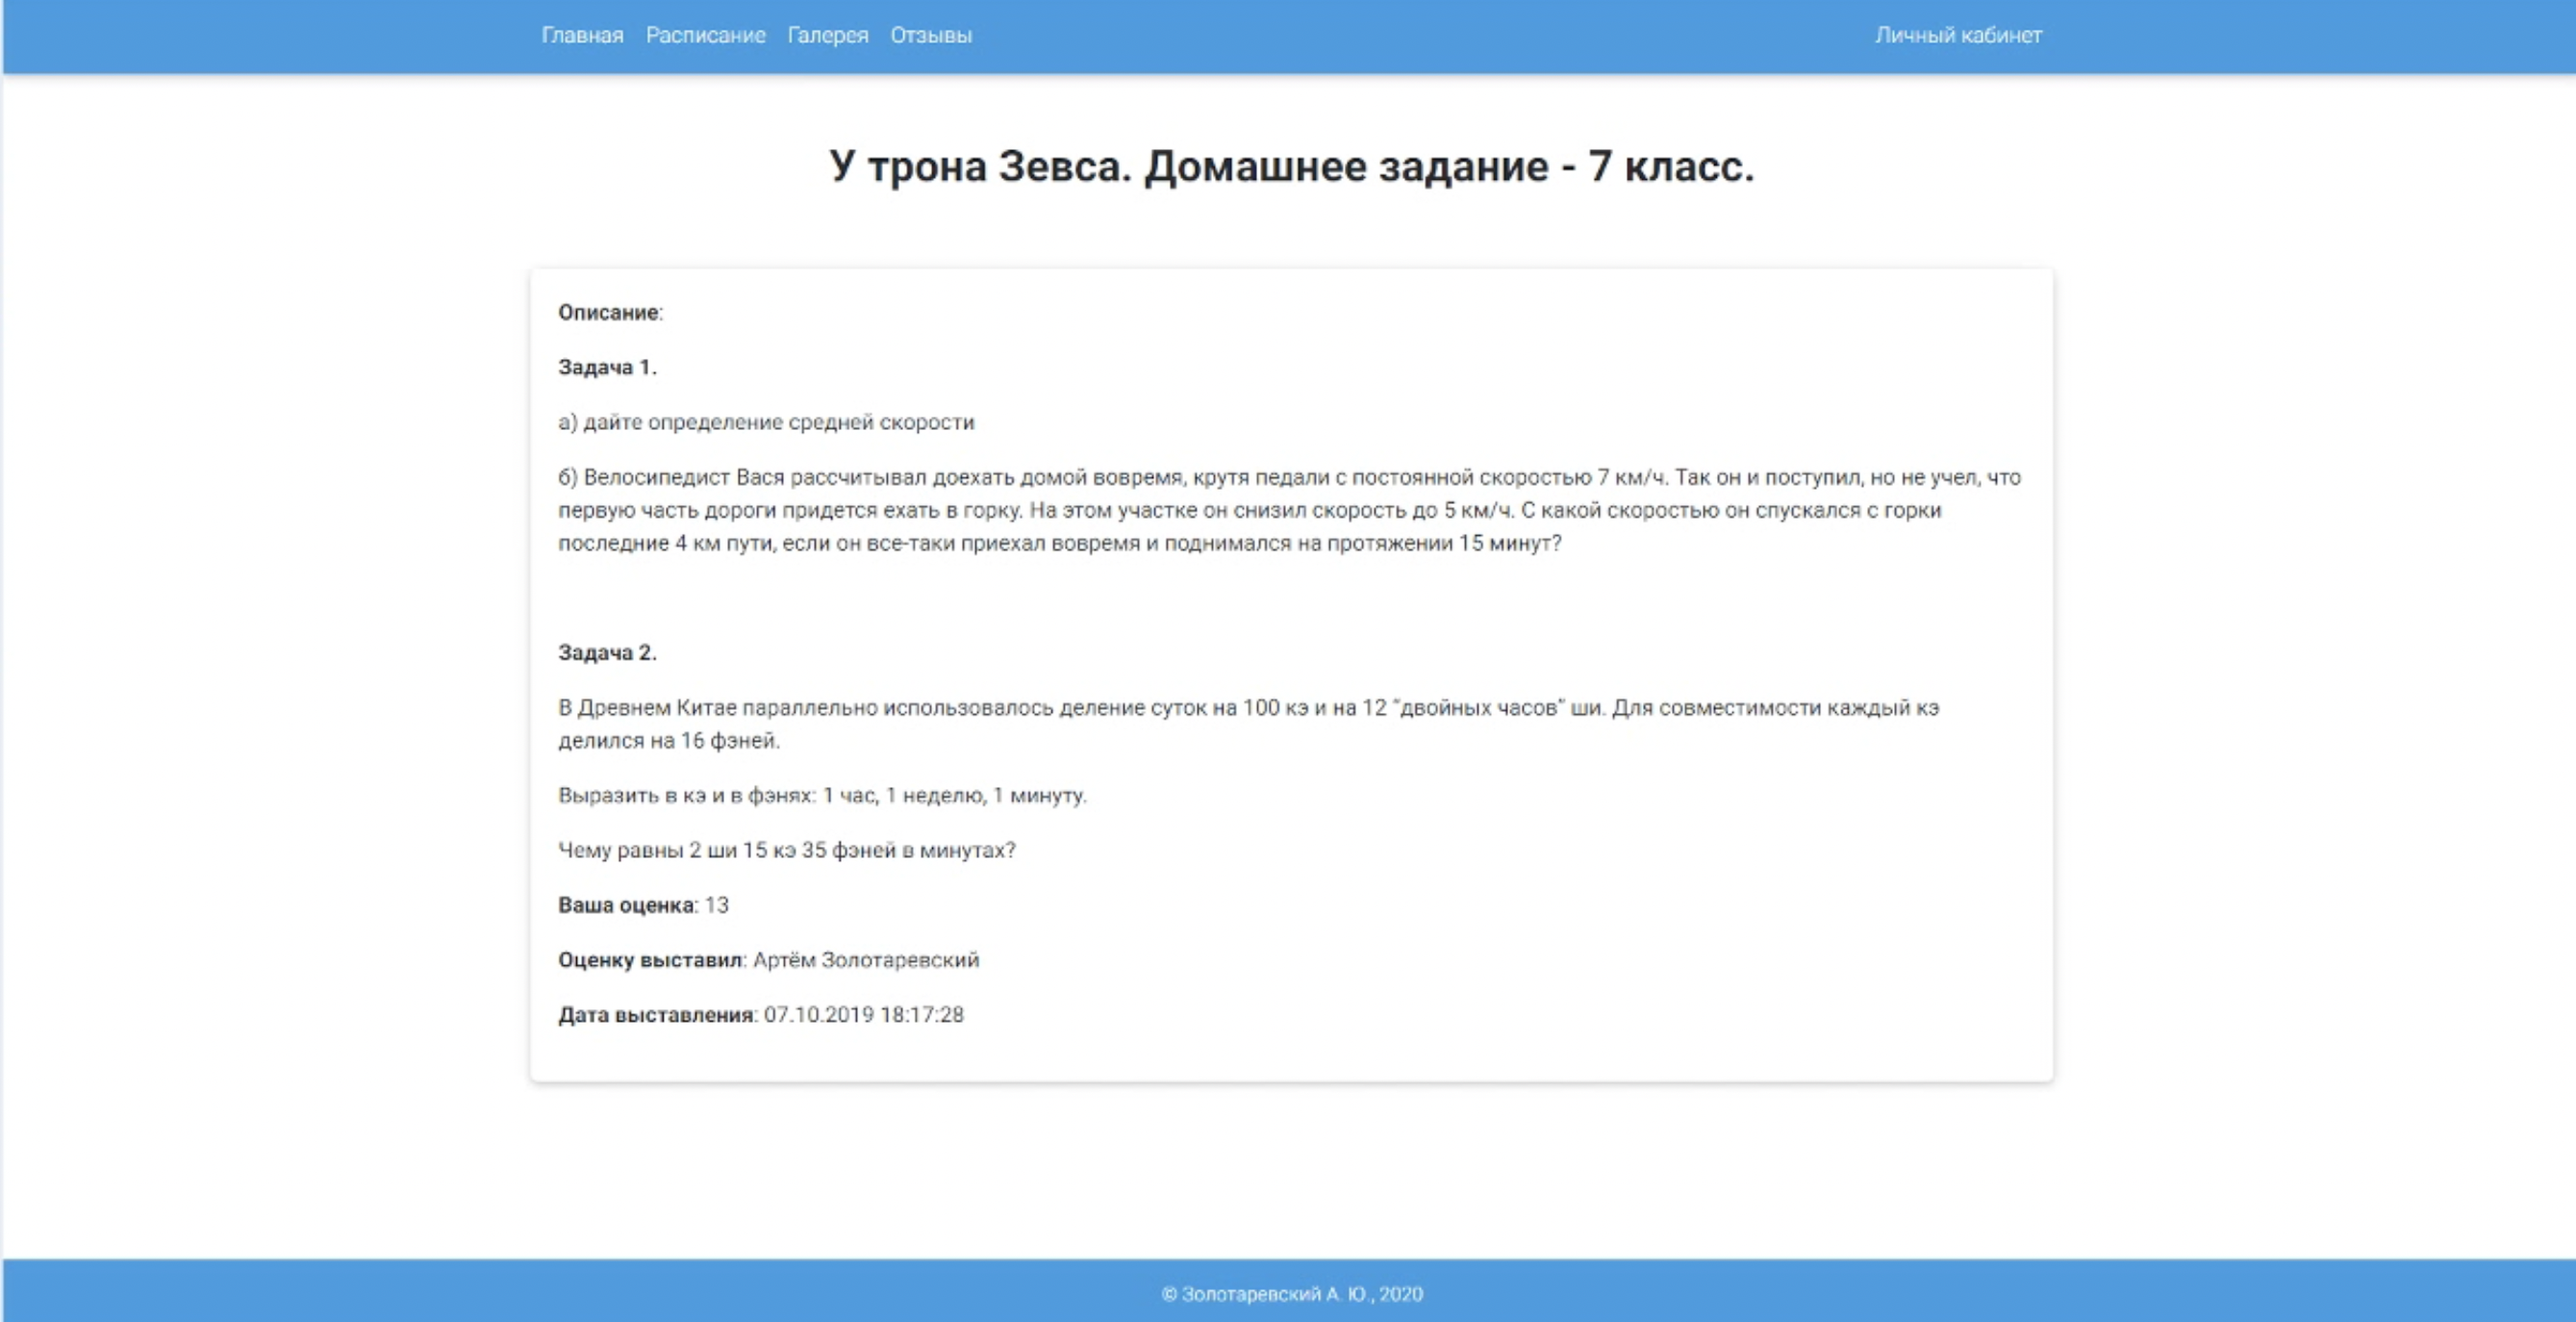Select the Описание label
This screenshot has height=1322, width=2576.
pyautogui.click(x=610, y=313)
